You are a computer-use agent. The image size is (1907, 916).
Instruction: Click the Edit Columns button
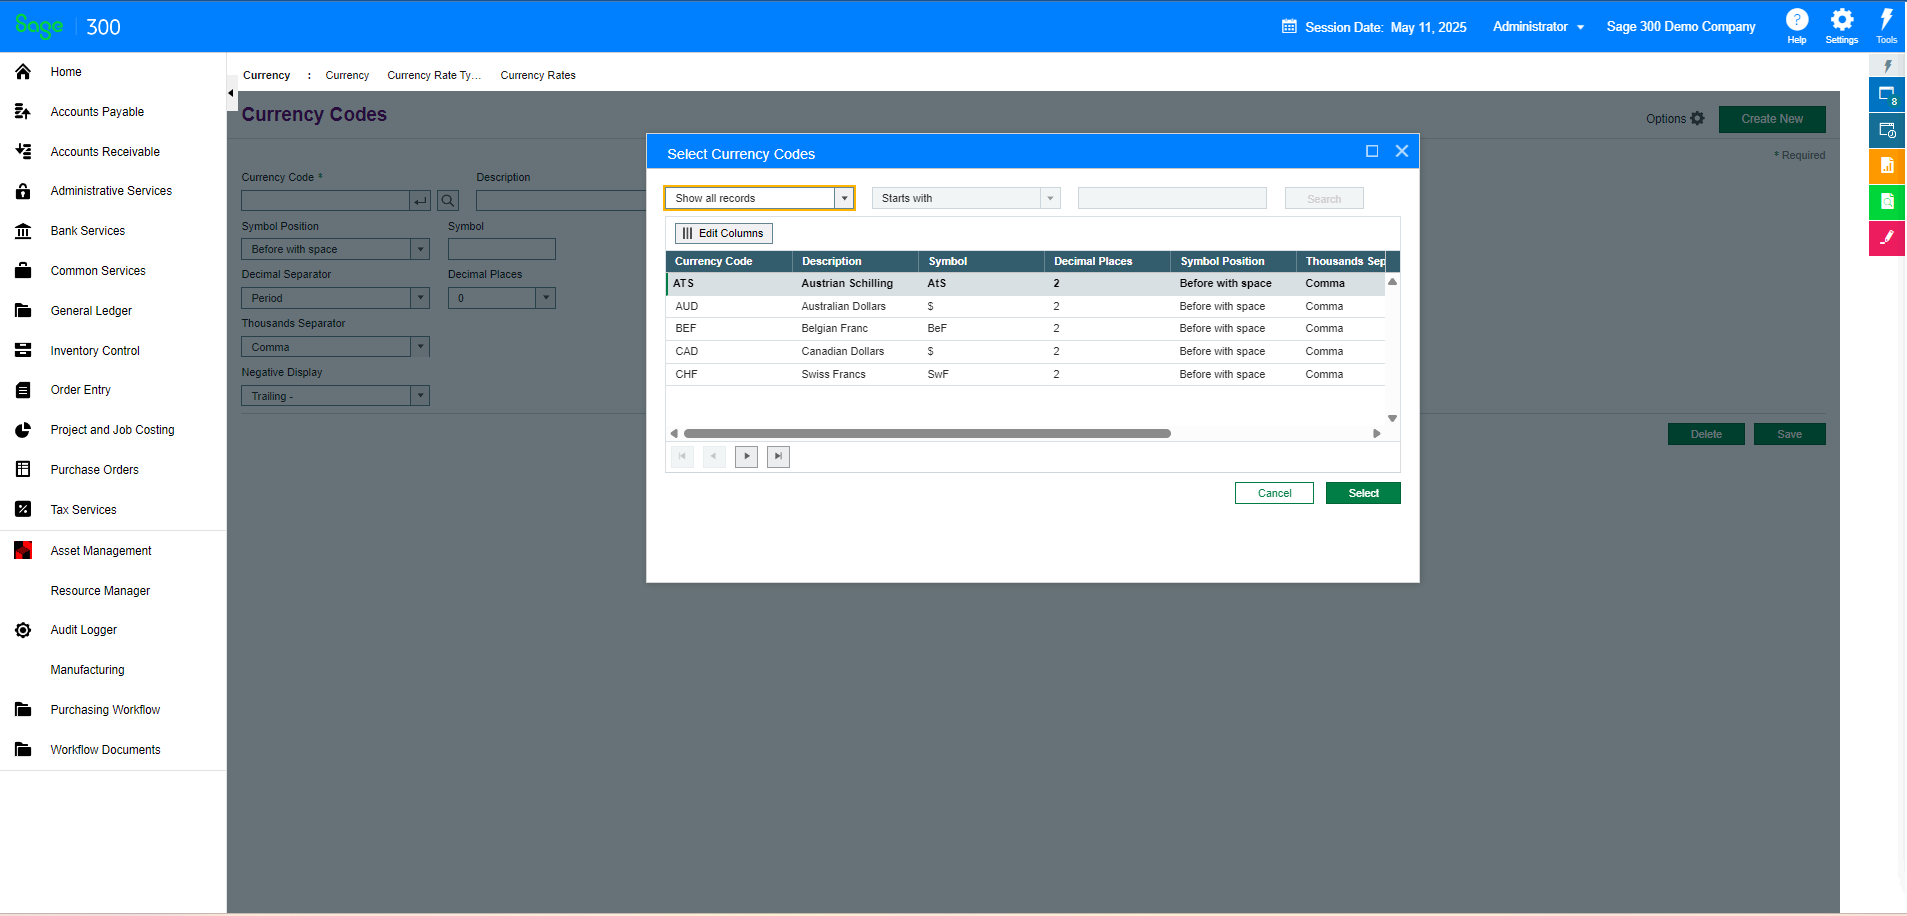coord(724,233)
